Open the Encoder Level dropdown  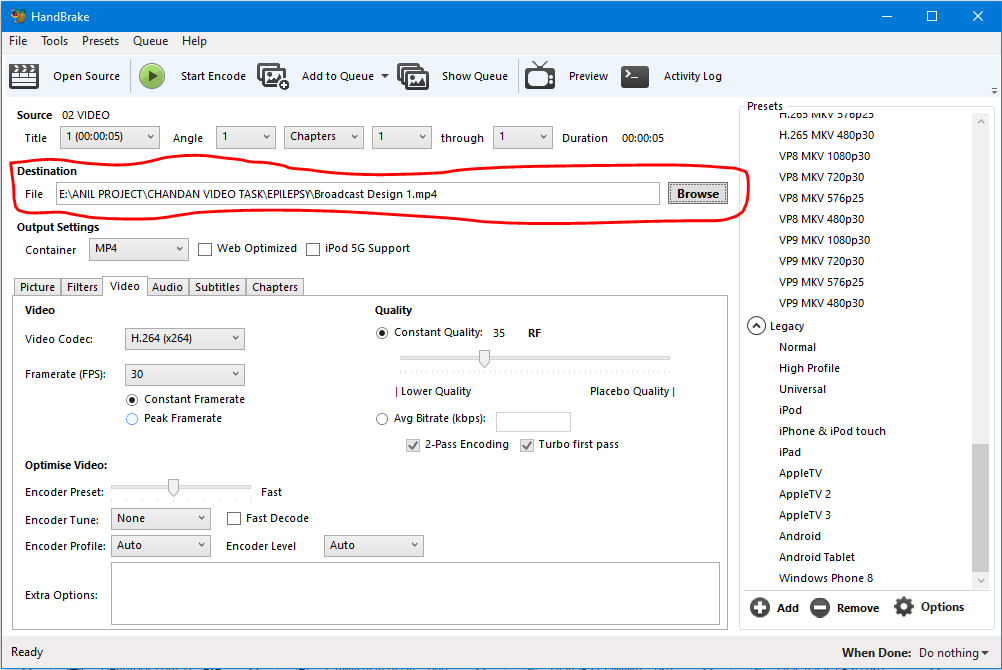(374, 545)
